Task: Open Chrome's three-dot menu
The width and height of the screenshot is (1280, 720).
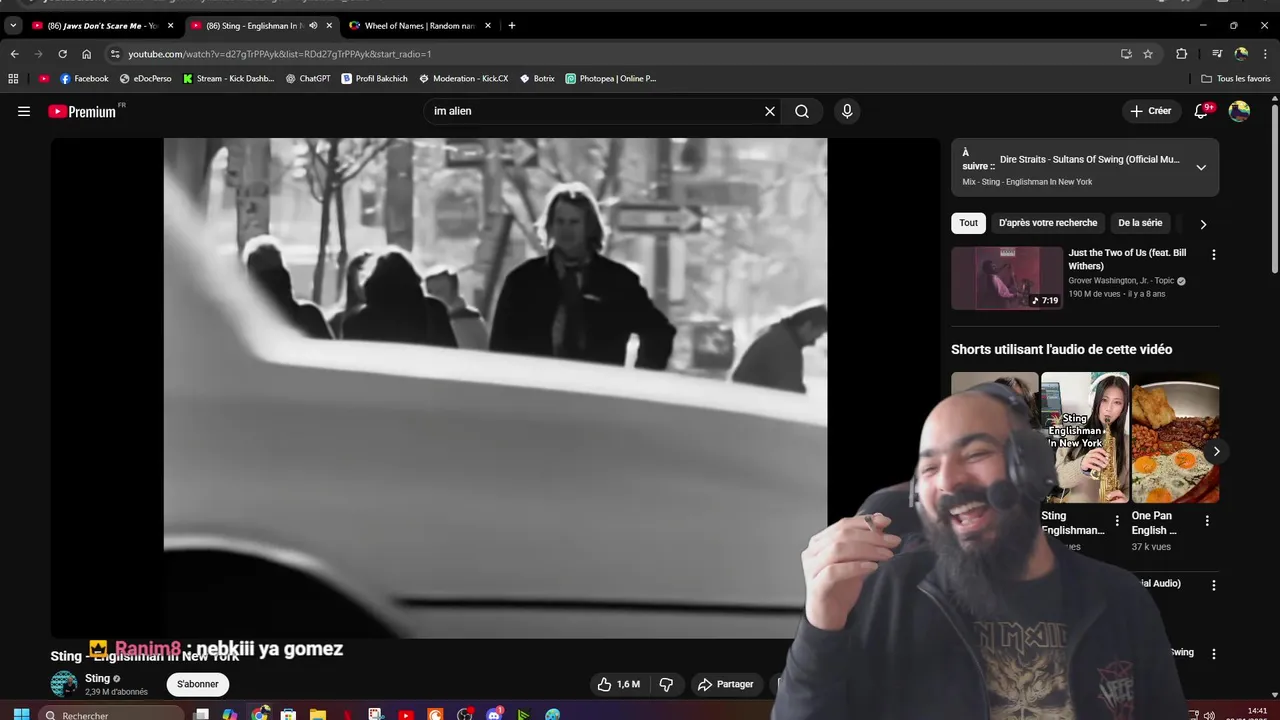Action: (1264, 54)
